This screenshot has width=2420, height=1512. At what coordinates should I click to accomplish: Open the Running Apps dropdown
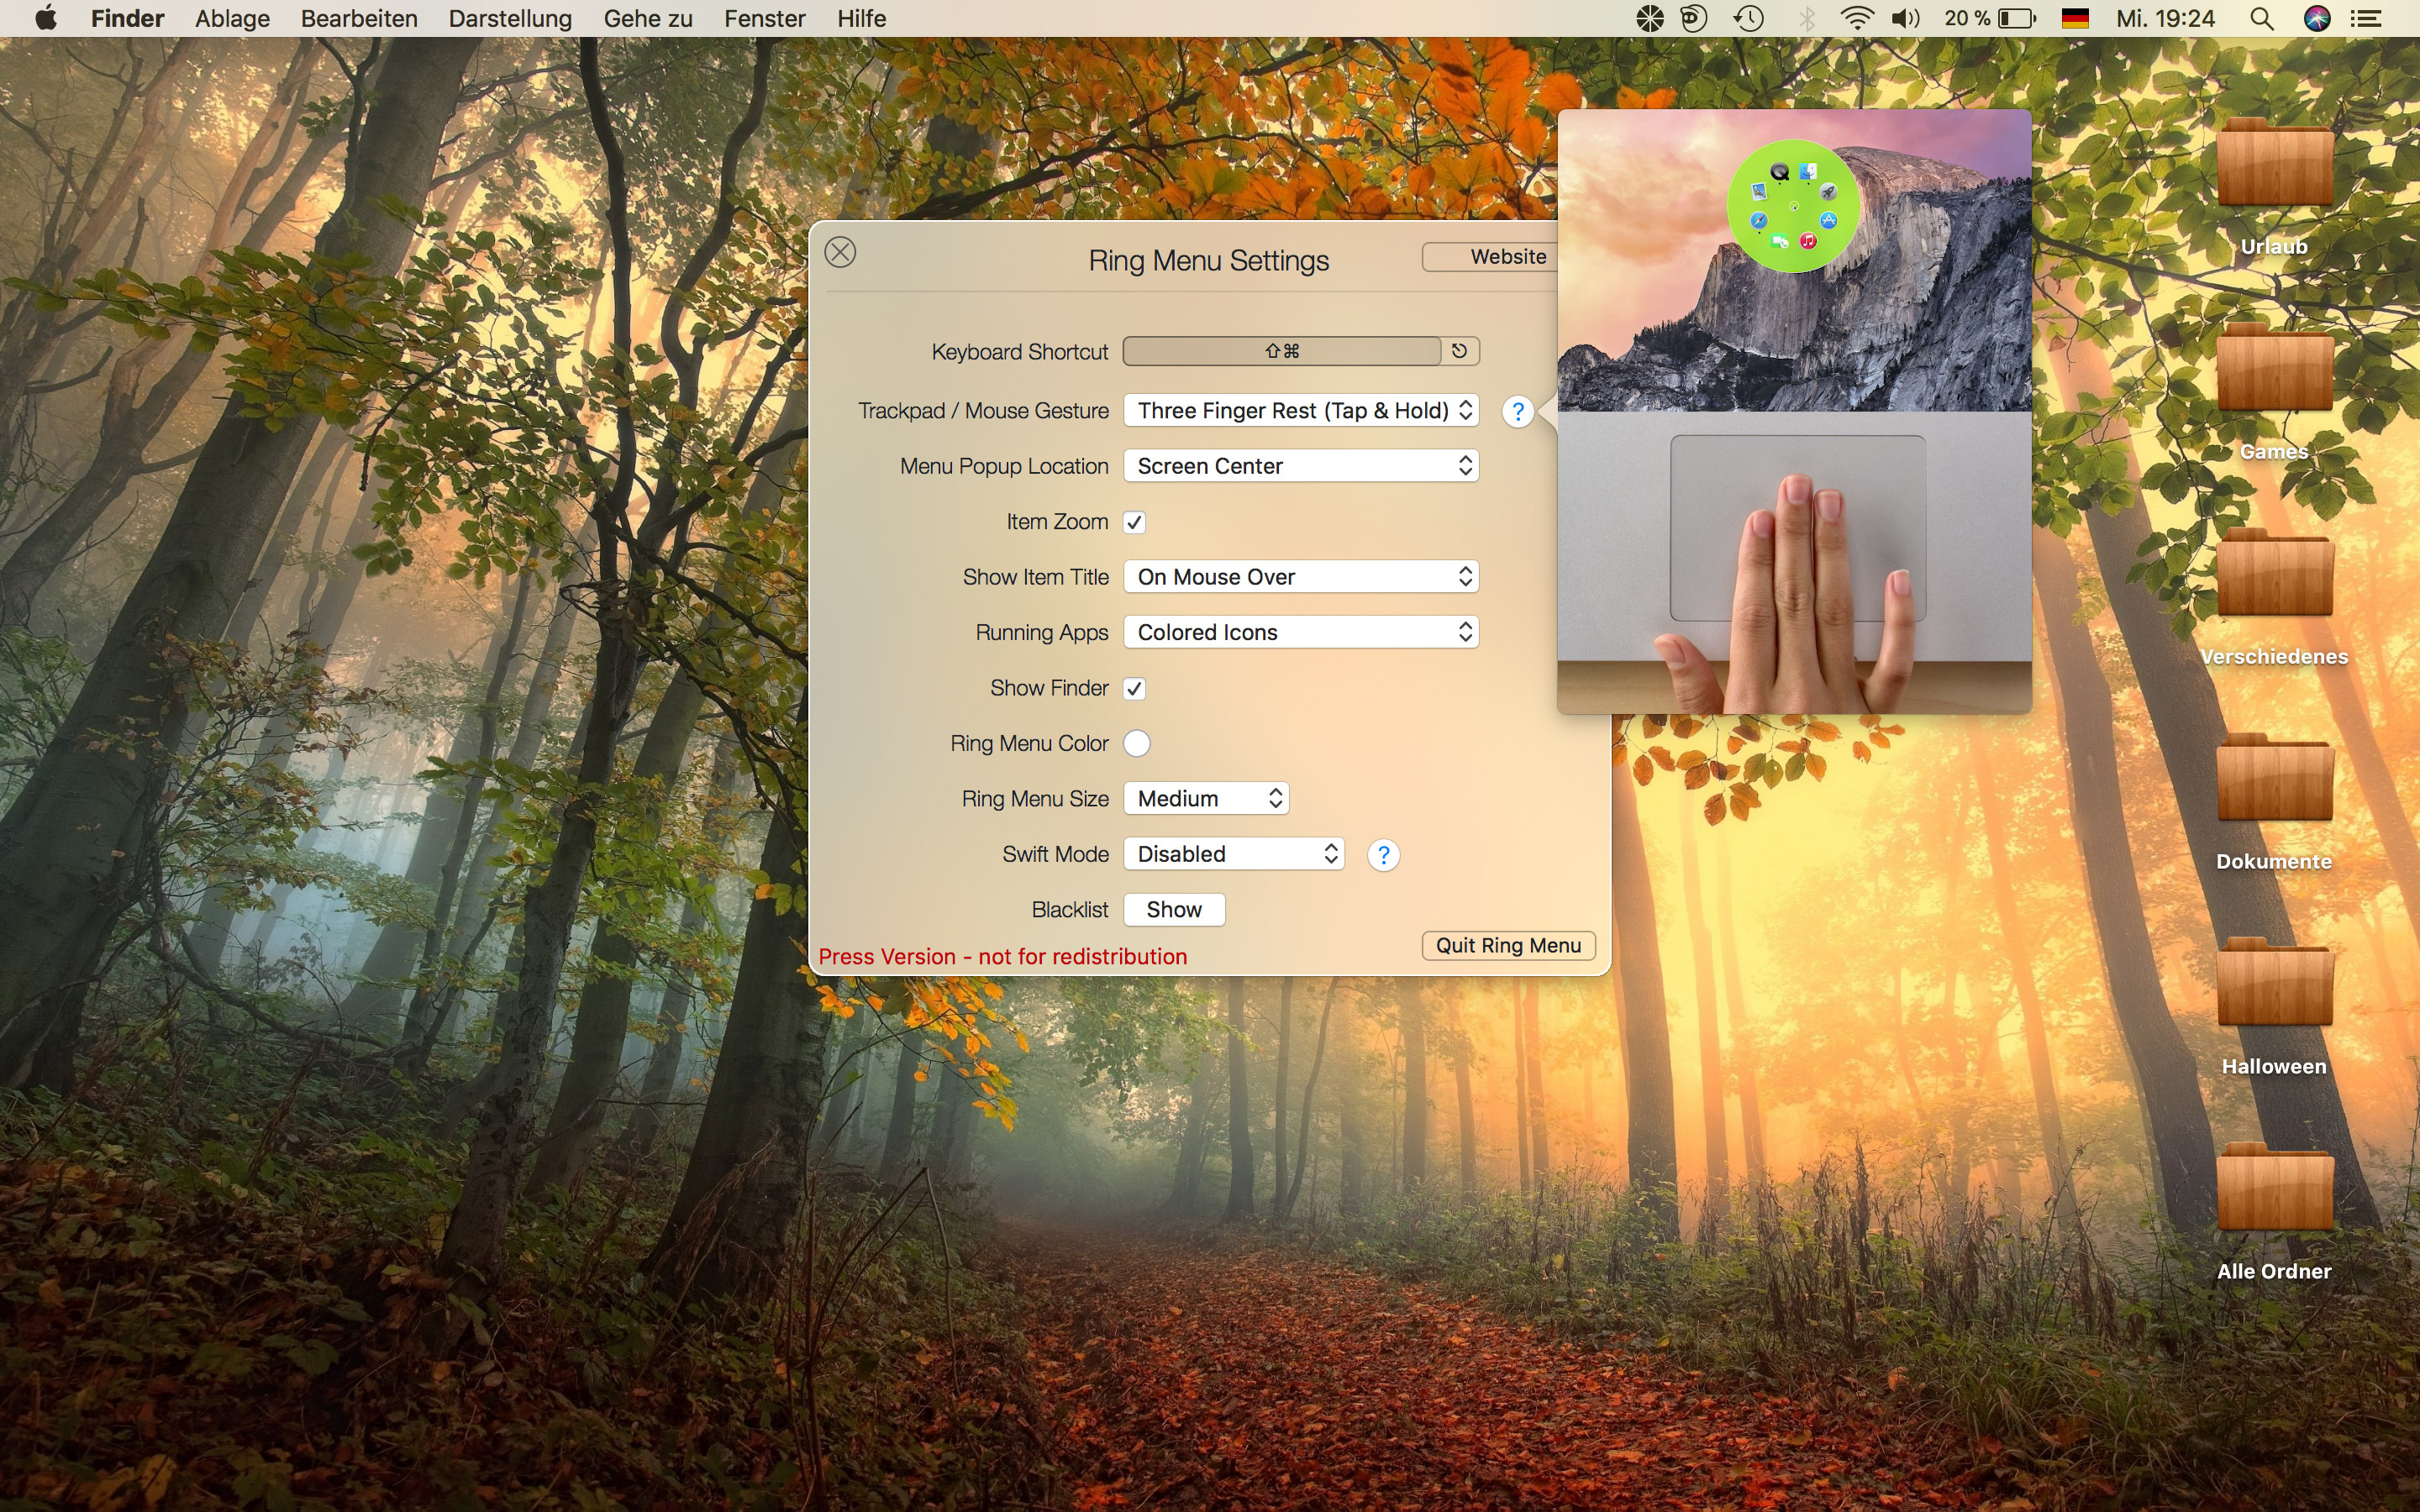tap(1300, 632)
